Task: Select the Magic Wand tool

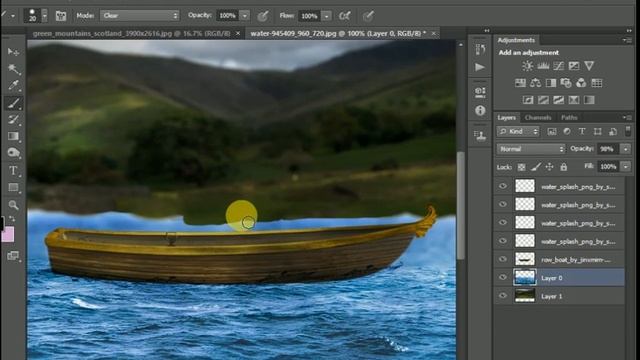Action: coord(13,69)
